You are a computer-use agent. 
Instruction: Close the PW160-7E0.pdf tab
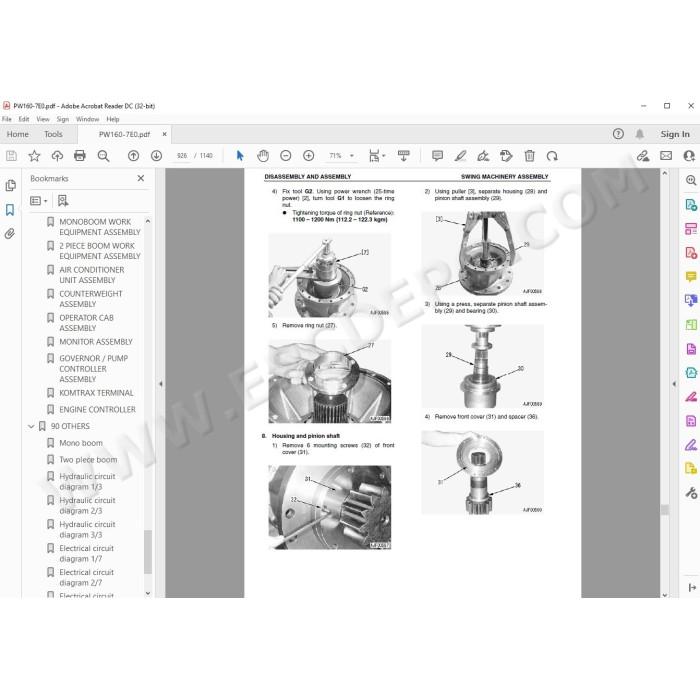point(164,134)
